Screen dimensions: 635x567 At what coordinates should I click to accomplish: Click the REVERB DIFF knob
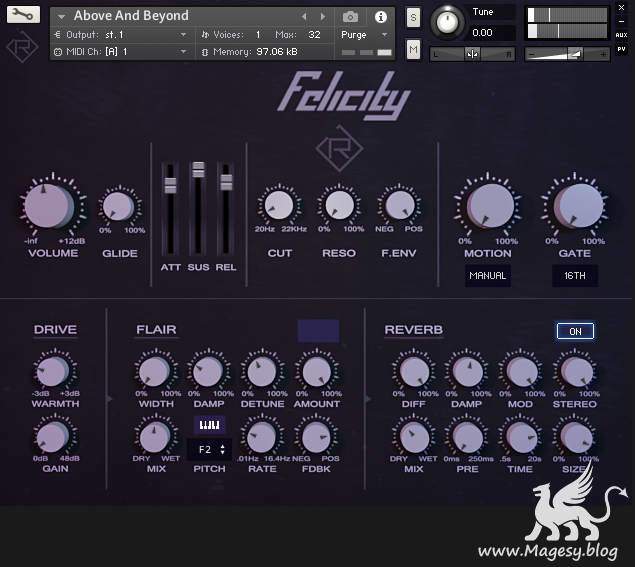tap(414, 372)
